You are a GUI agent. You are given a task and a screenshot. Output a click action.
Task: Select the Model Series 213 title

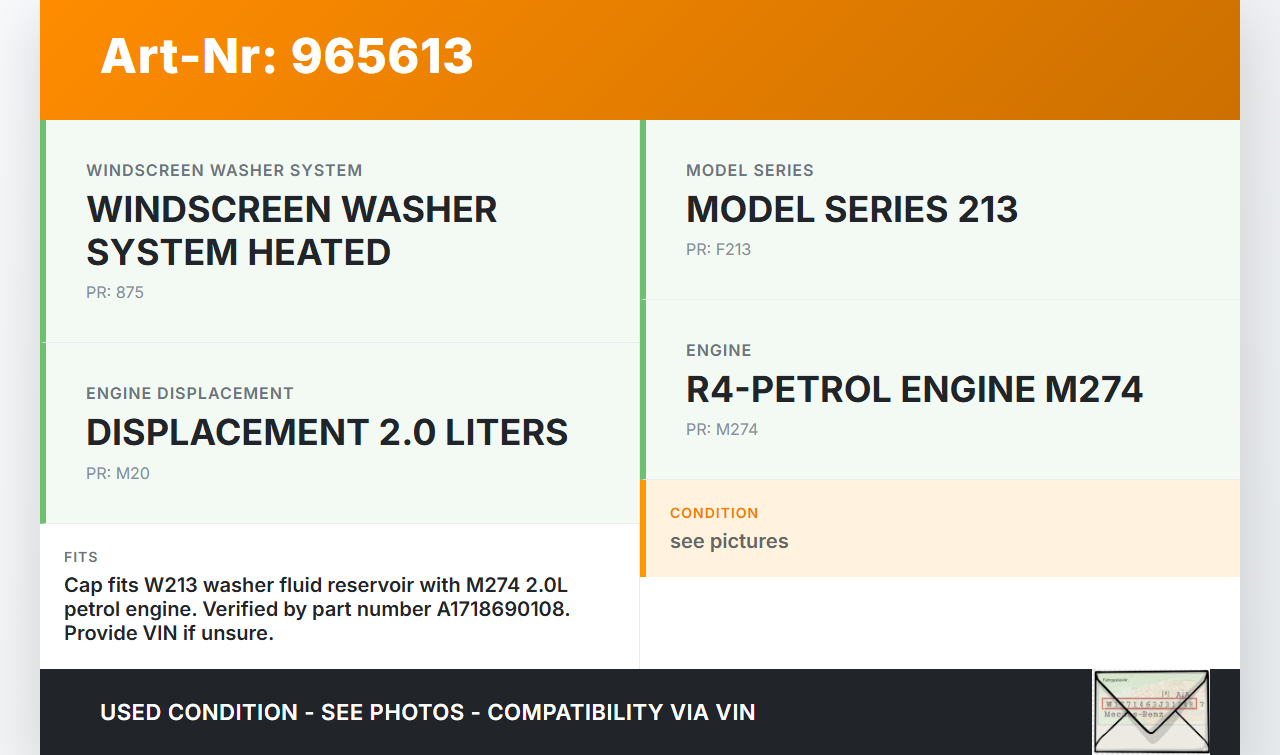pos(851,209)
